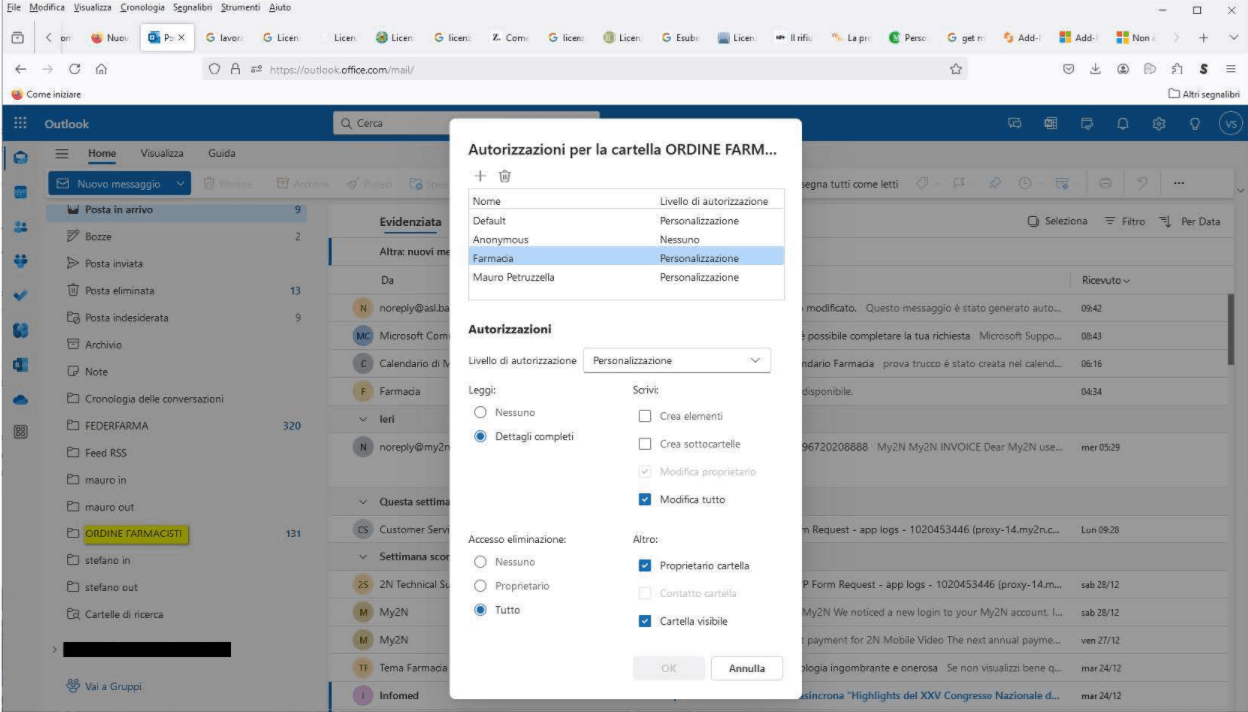
Task: Bookmark page with star icon
Action: (956, 69)
